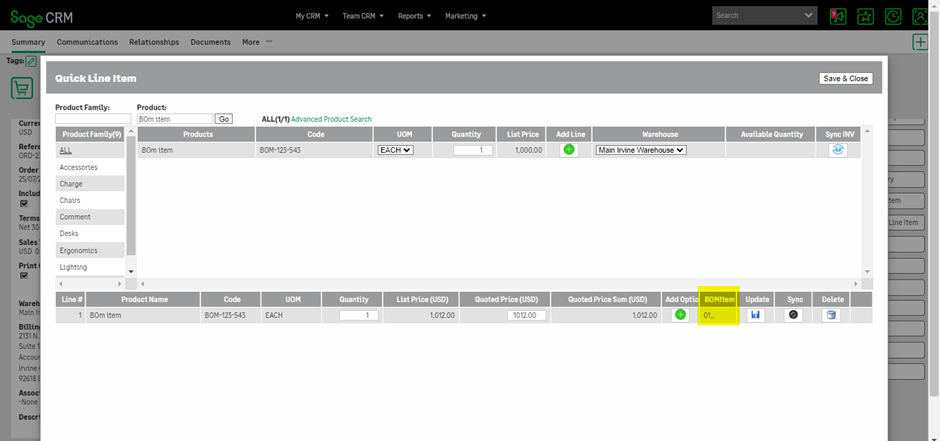This screenshot has height=441, width=940.
Task: Click the Delete trash icon on line 1
Action: (x=831, y=315)
